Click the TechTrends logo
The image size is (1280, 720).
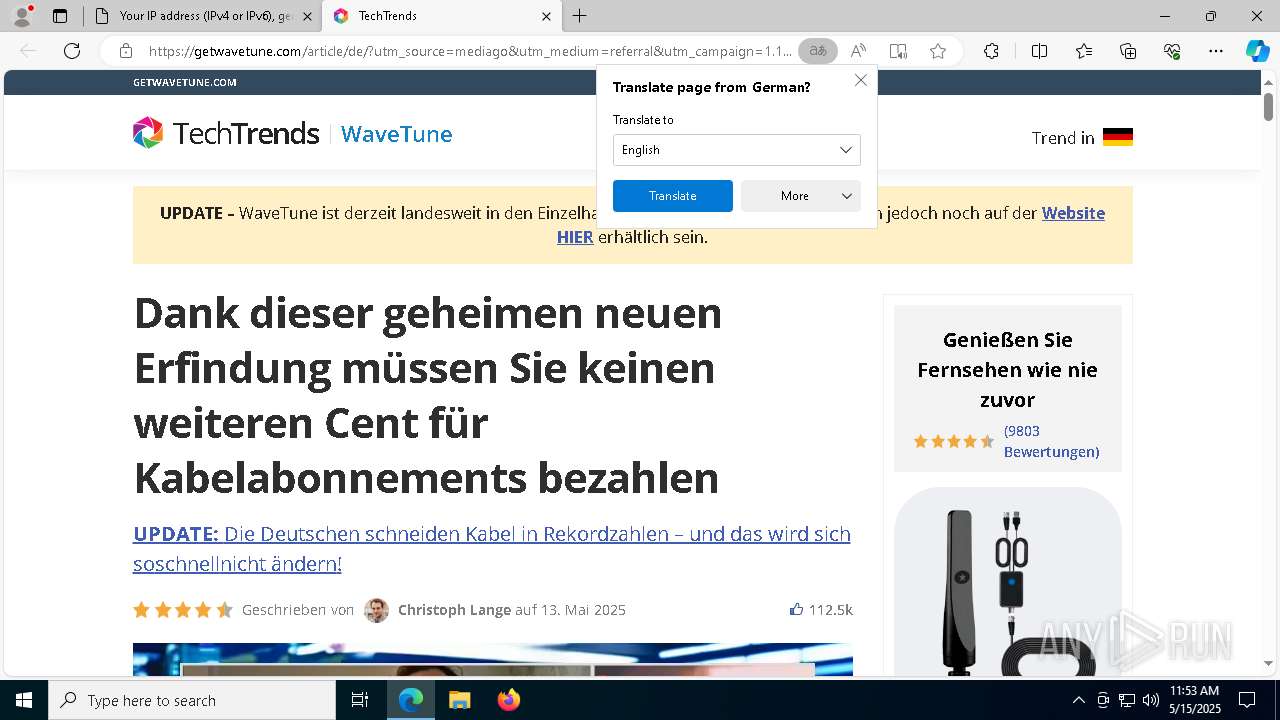tap(226, 133)
